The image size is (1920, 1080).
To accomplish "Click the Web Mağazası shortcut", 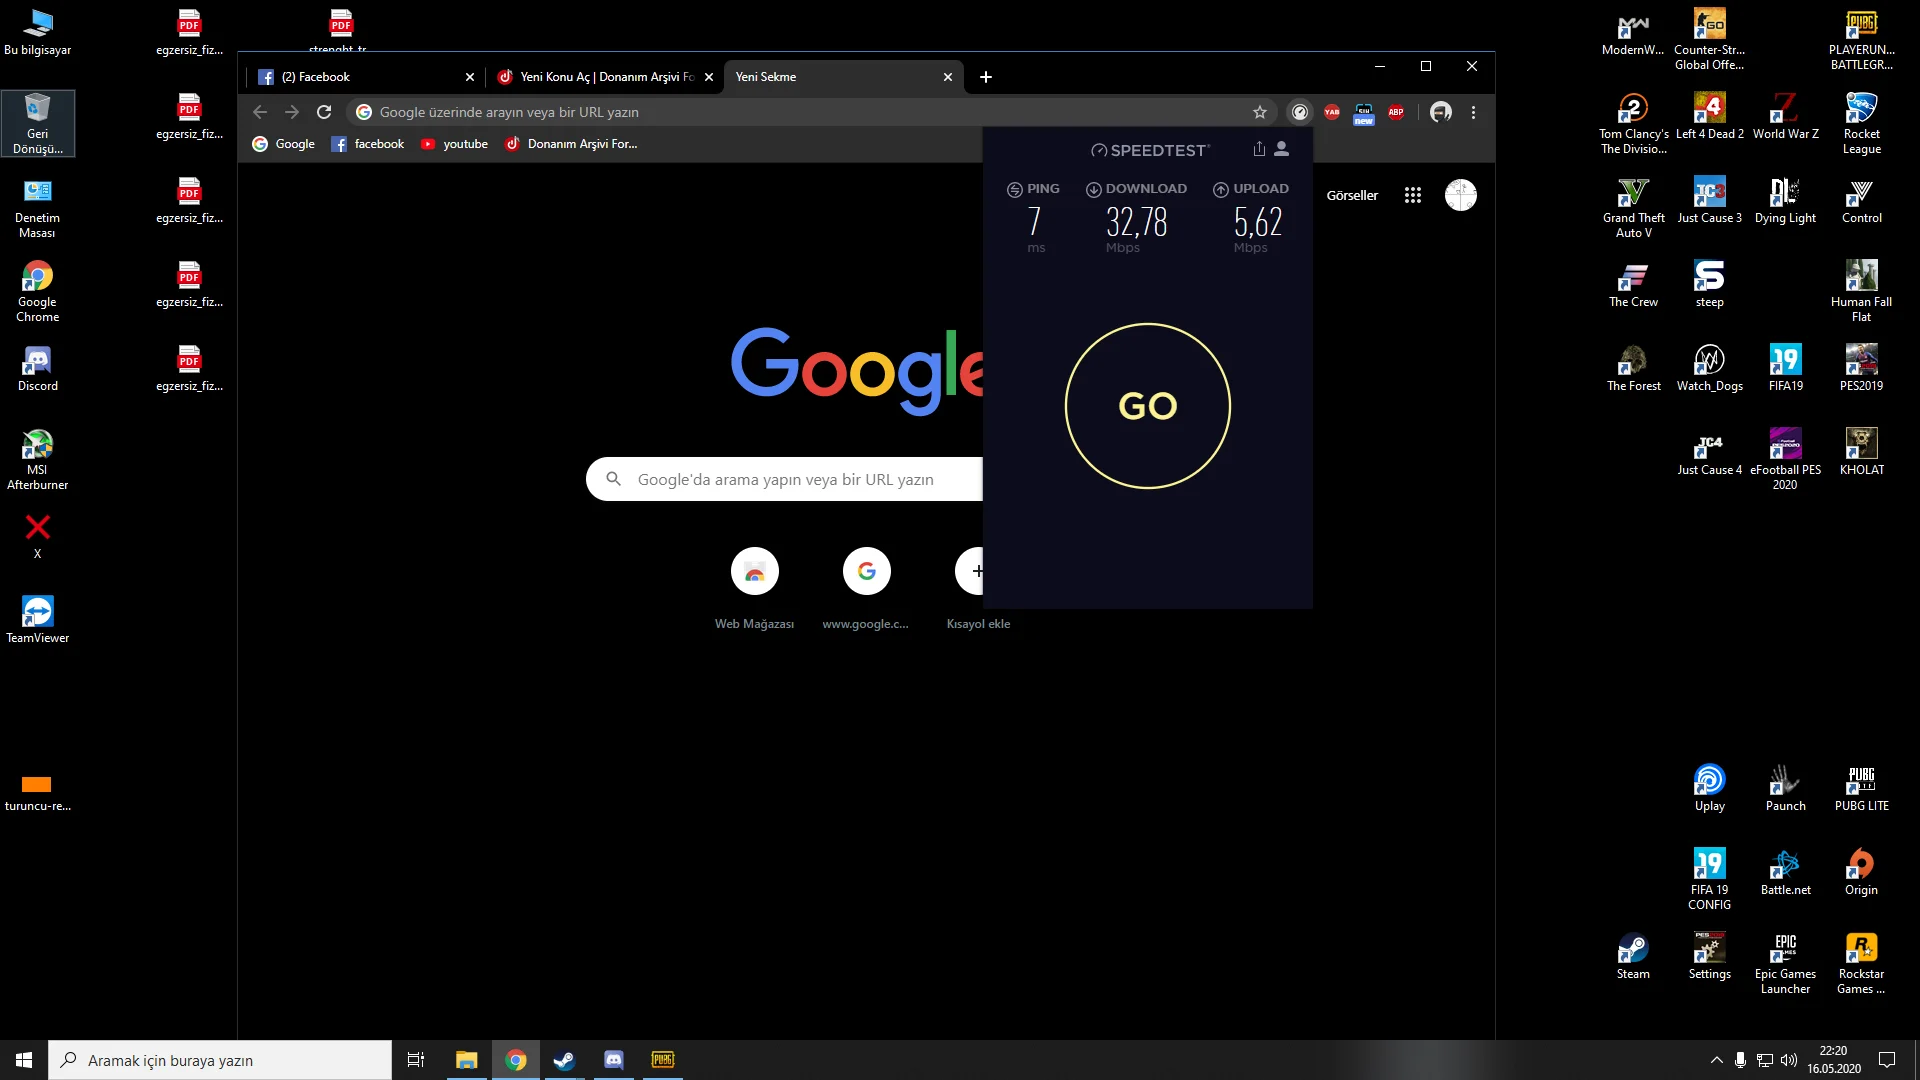I will point(754,572).
